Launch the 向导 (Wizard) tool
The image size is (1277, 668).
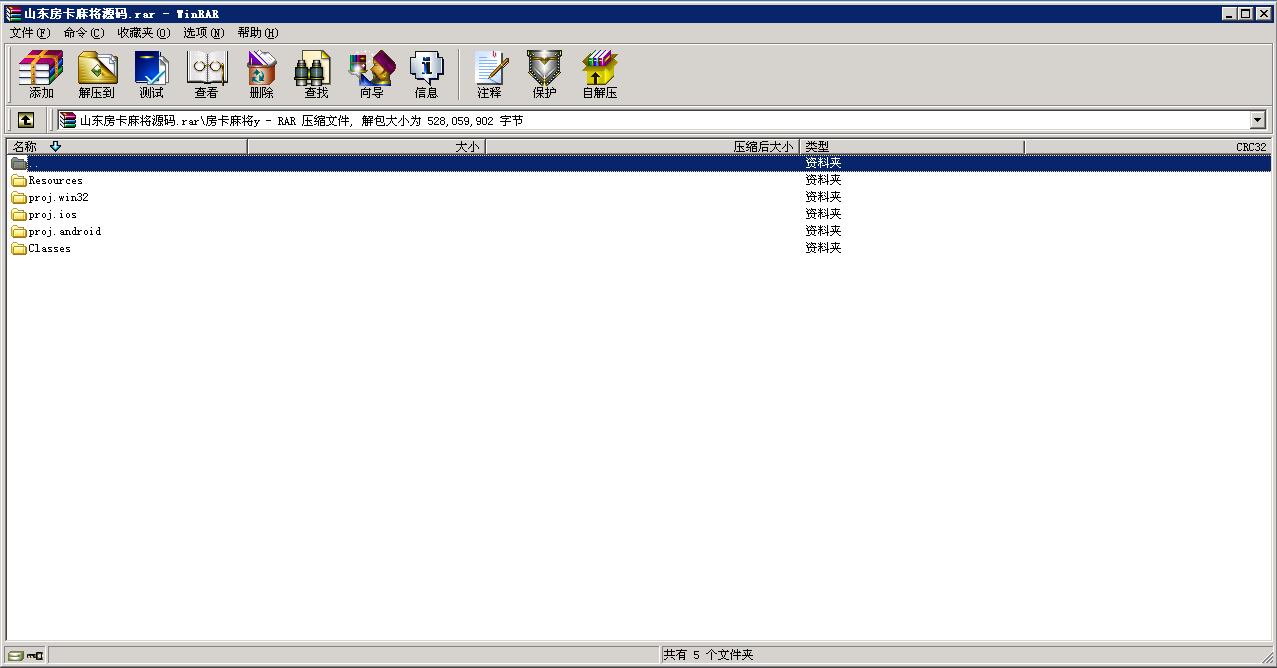[x=371, y=75]
